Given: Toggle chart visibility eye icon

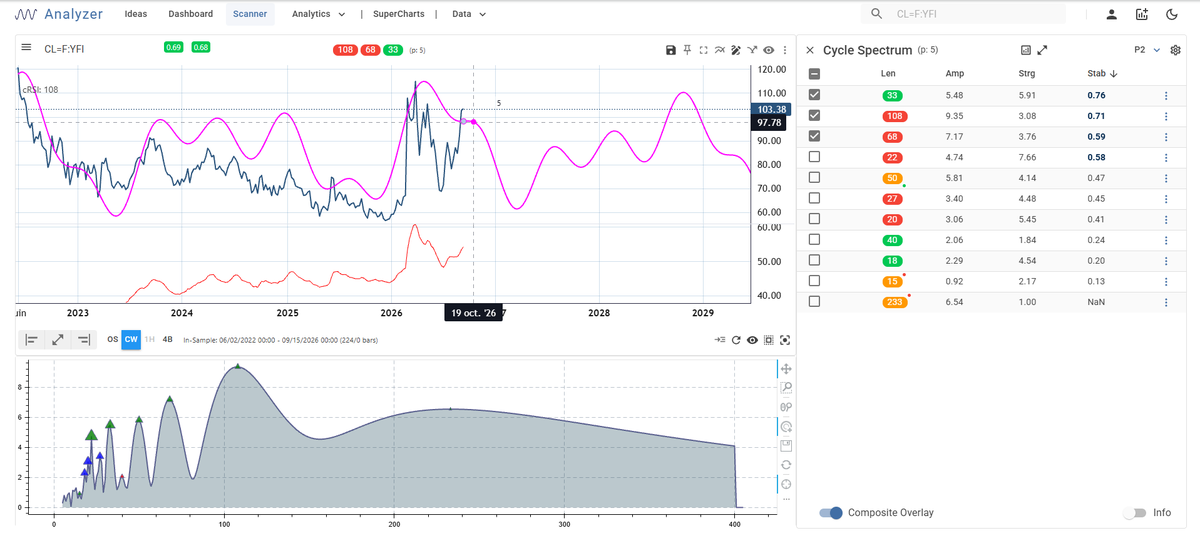Looking at the screenshot, I should pos(768,50).
